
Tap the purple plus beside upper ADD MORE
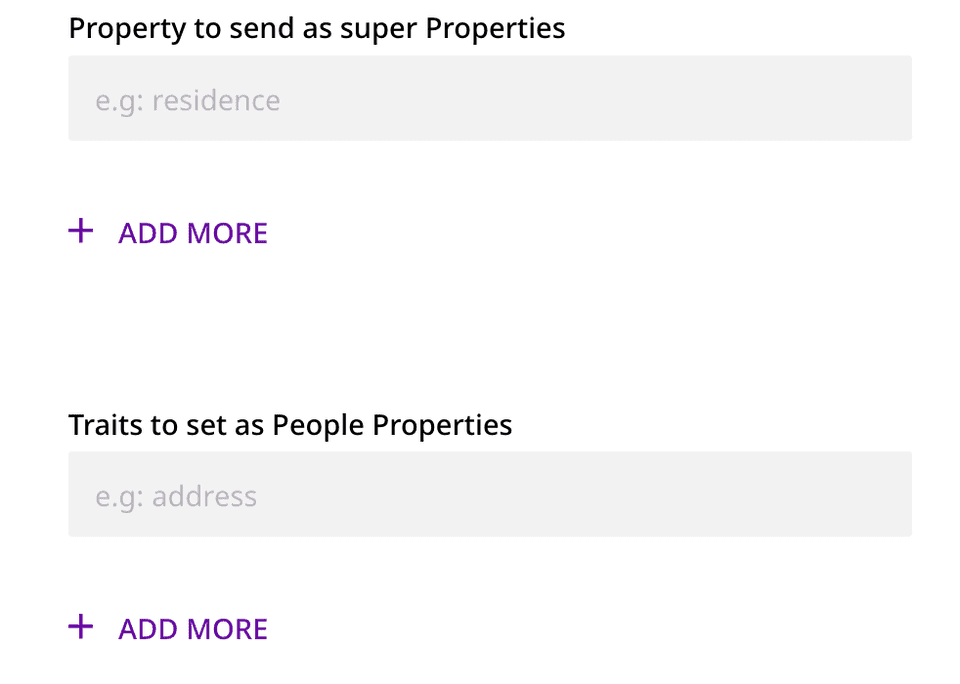(80, 232)
